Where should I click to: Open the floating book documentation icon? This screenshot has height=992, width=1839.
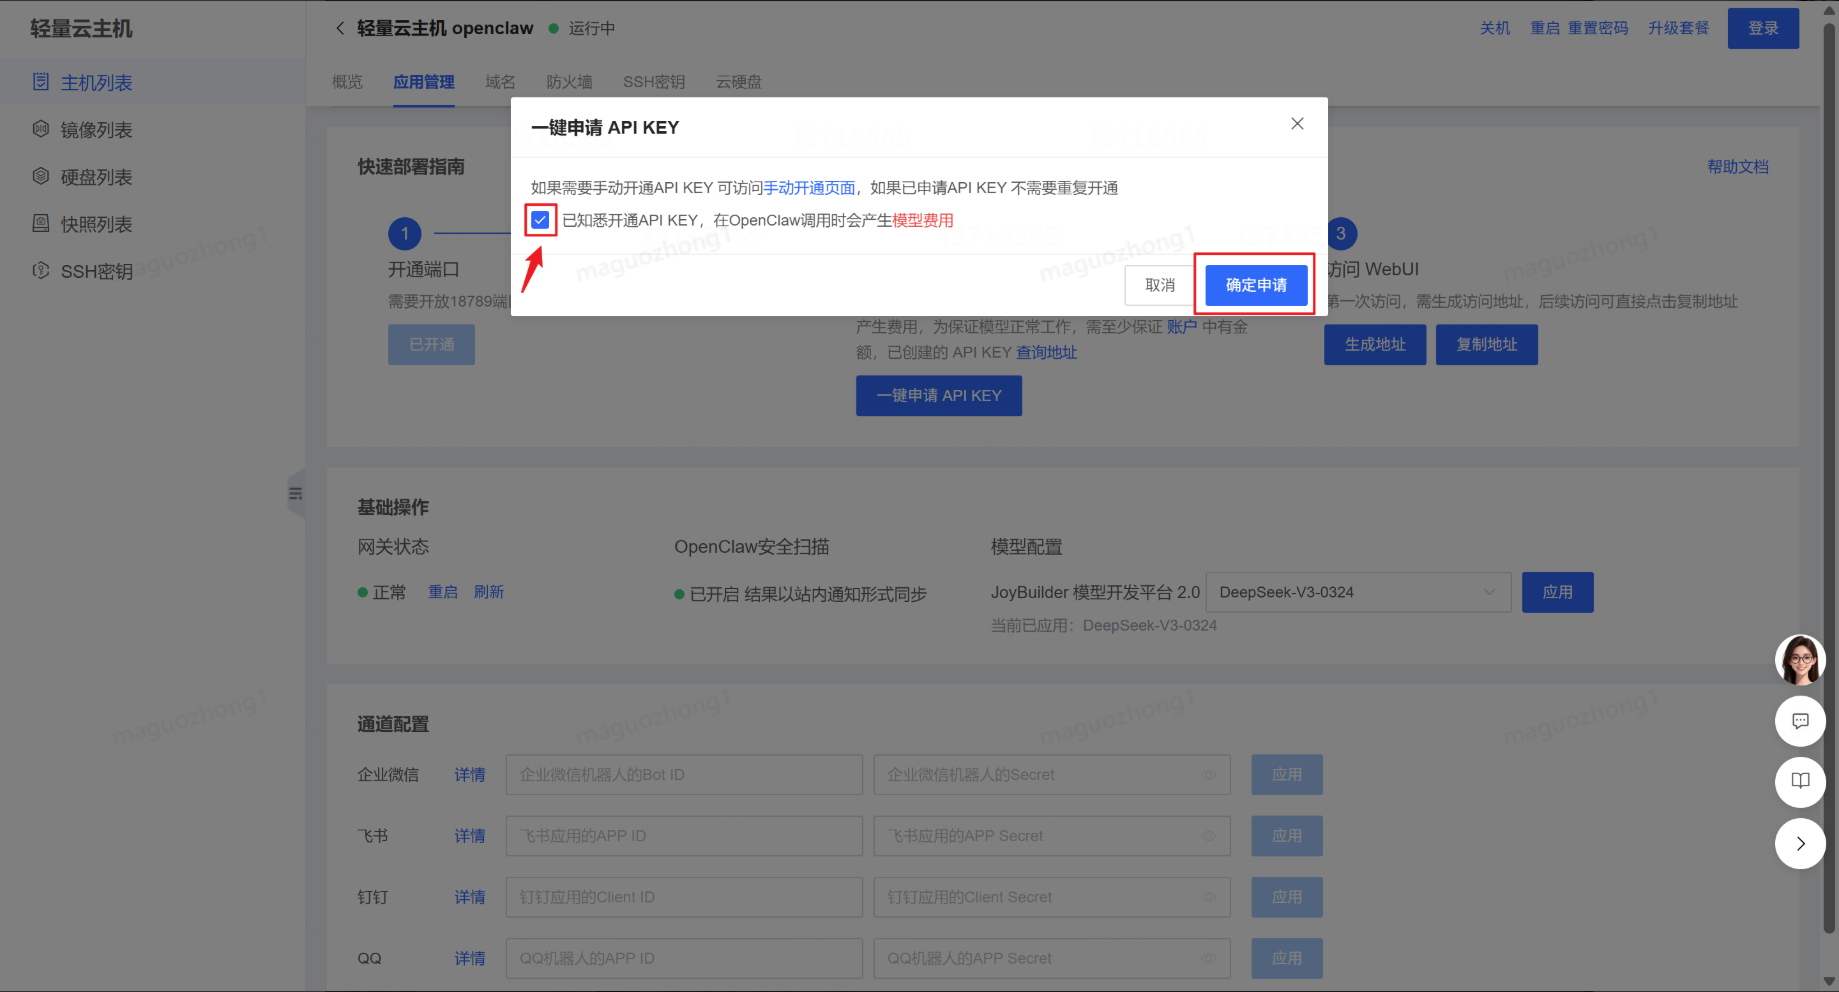tap(1800, 781)
